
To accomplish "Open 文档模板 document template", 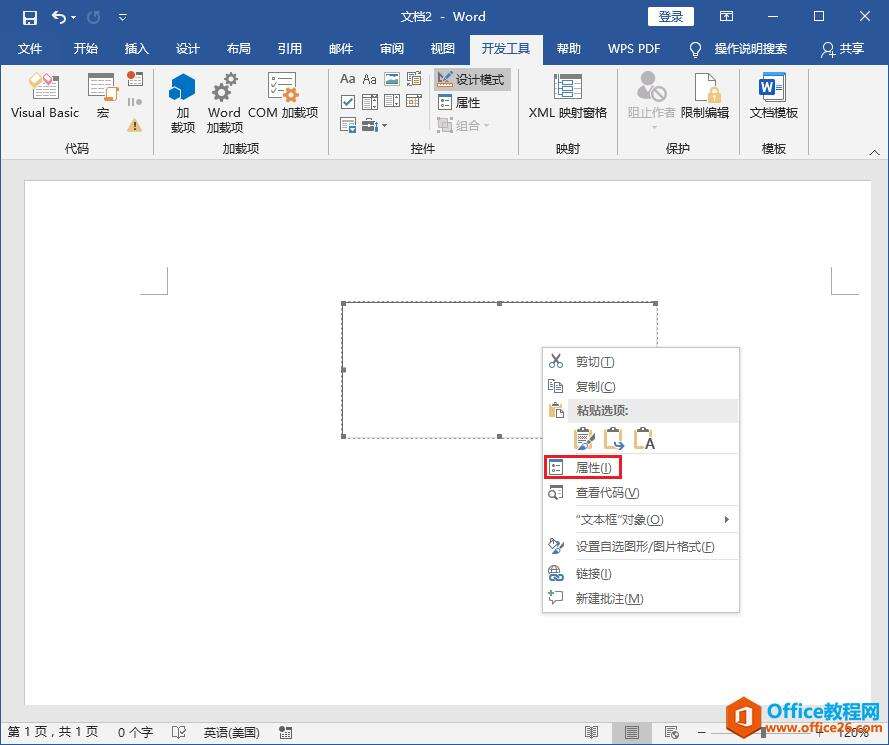I will pos(773,96).
